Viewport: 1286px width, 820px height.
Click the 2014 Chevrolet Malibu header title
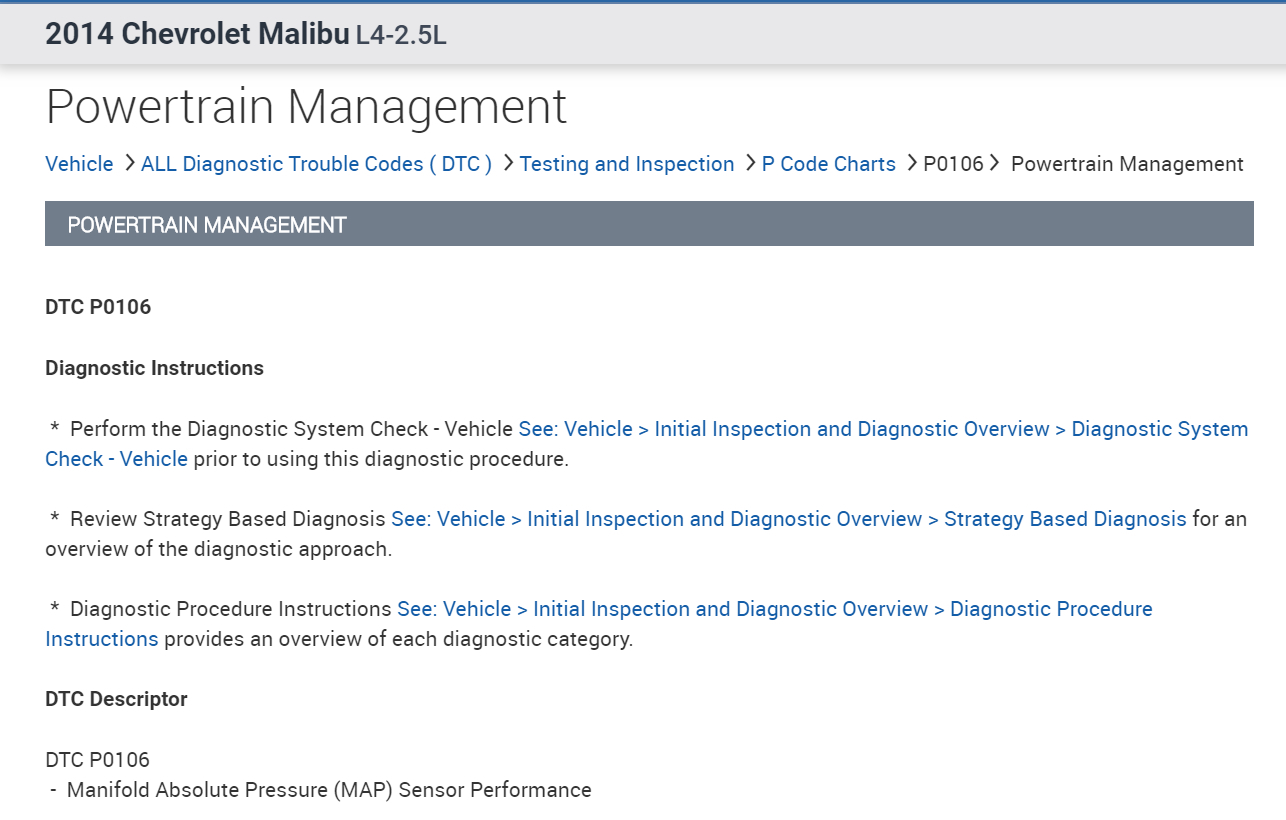tap(198, 34)
